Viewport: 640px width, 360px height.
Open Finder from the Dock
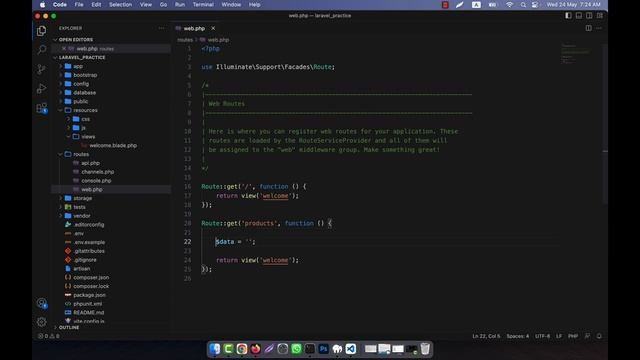tap(215, 349)
